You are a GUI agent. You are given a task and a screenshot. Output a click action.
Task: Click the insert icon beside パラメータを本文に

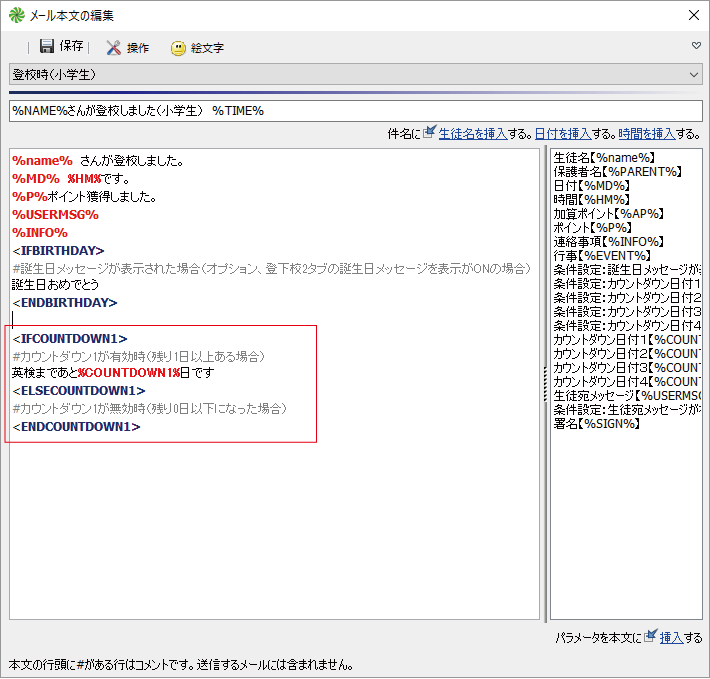coord(650,636)
